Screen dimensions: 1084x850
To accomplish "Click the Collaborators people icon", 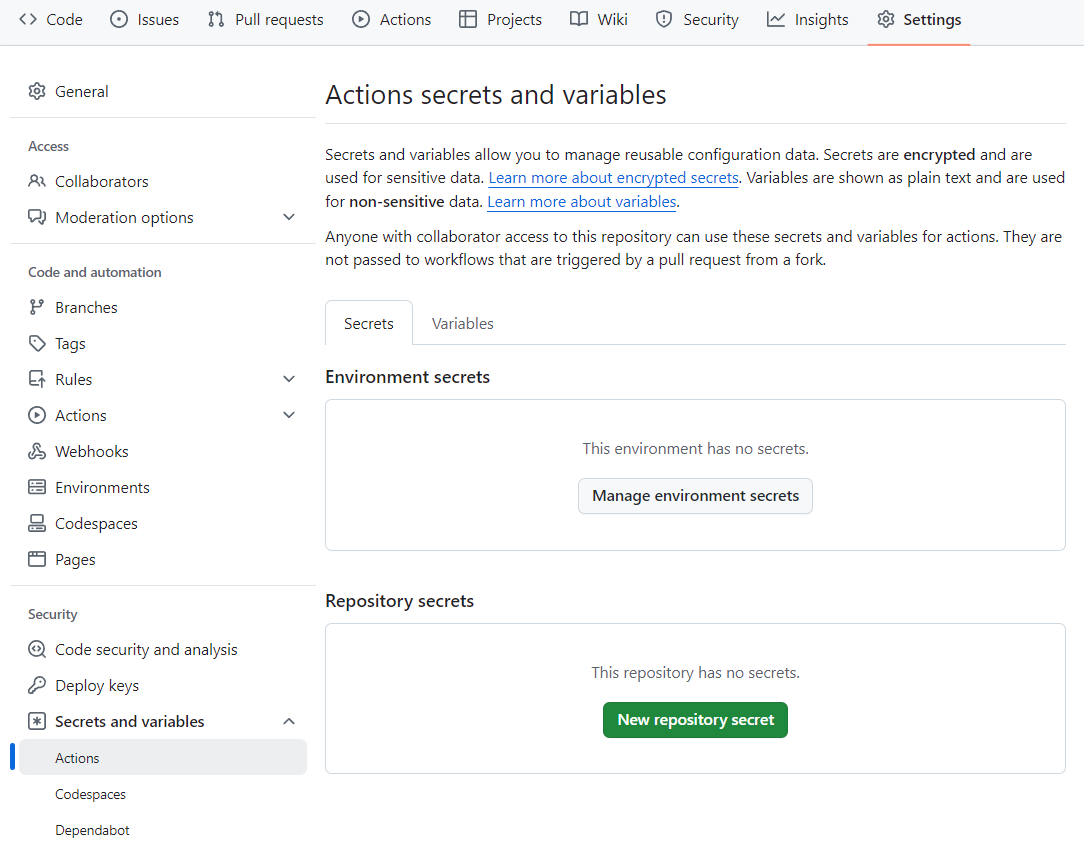I will (37, 181).
